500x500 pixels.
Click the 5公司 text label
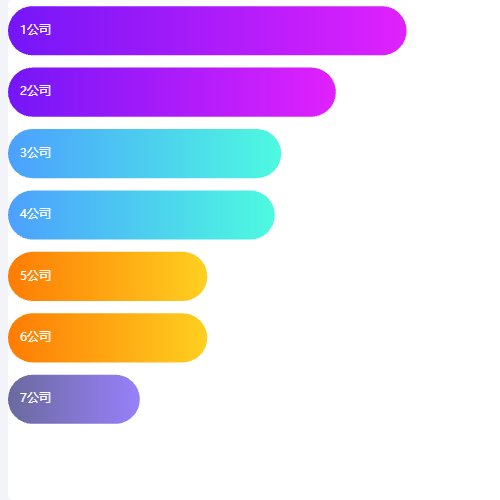[x=35, y=276]
